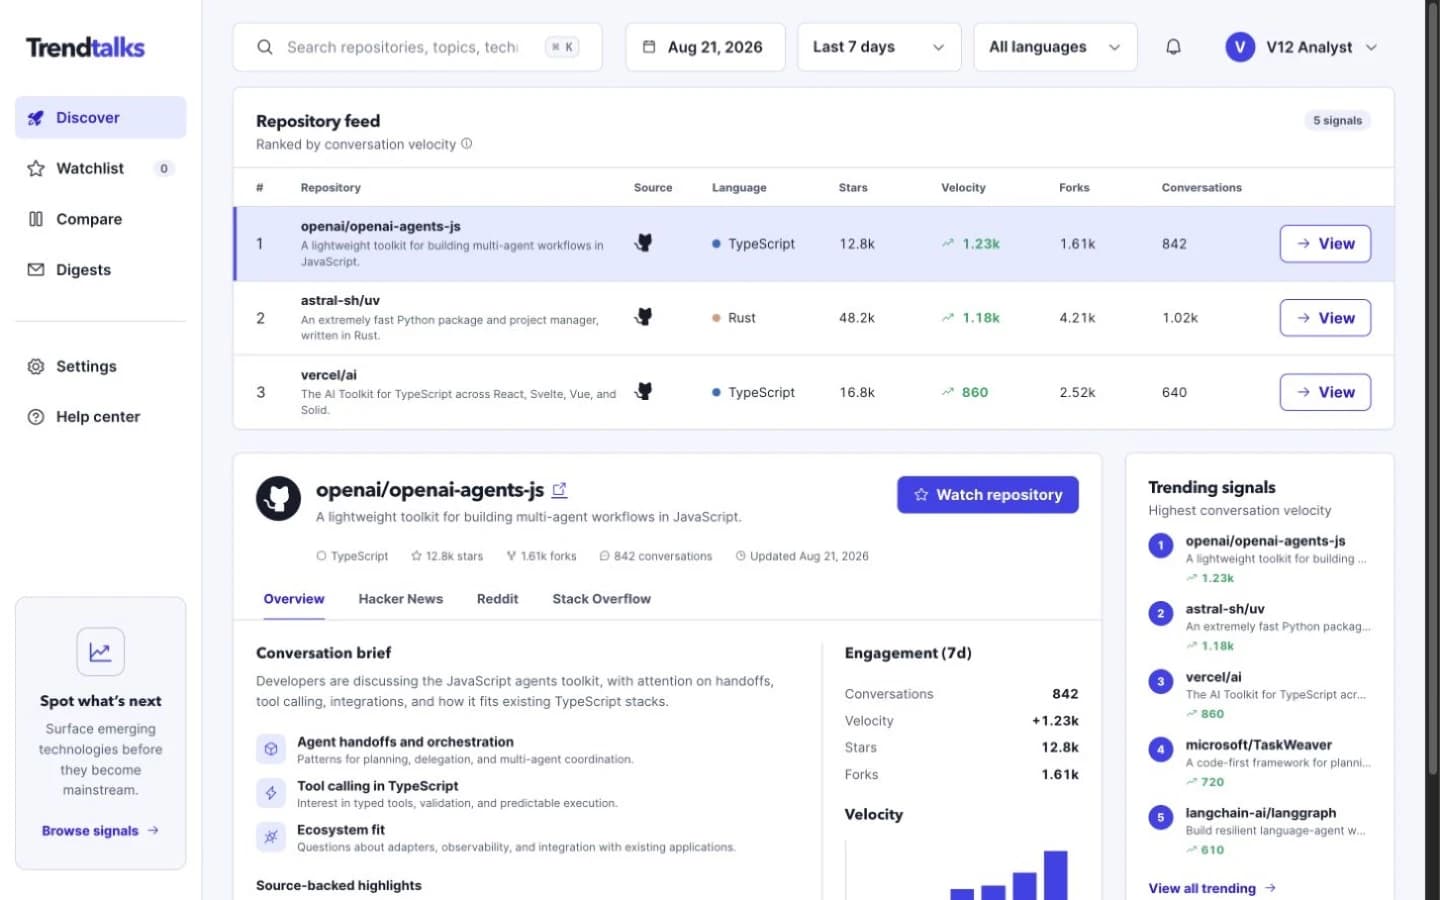Follow the View all trending link
Image resolution: width=1440 pixels, height=900 pixels.
coord(1212,888)
